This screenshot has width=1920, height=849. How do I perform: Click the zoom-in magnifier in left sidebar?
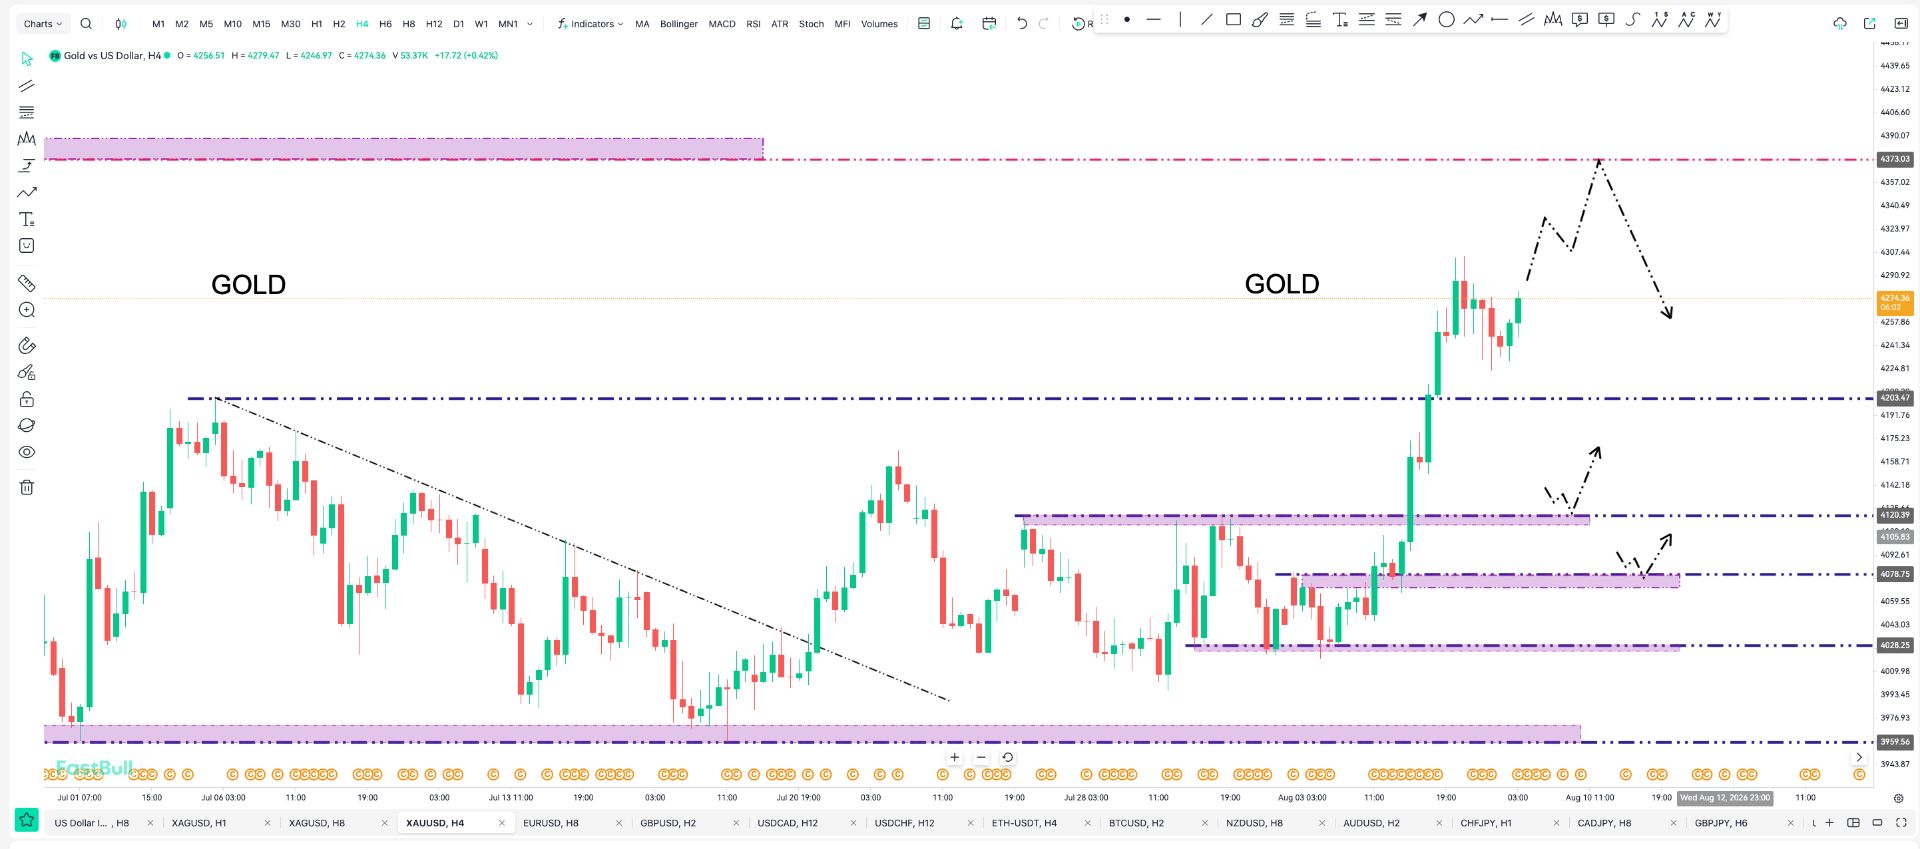(x=27, y=310)
